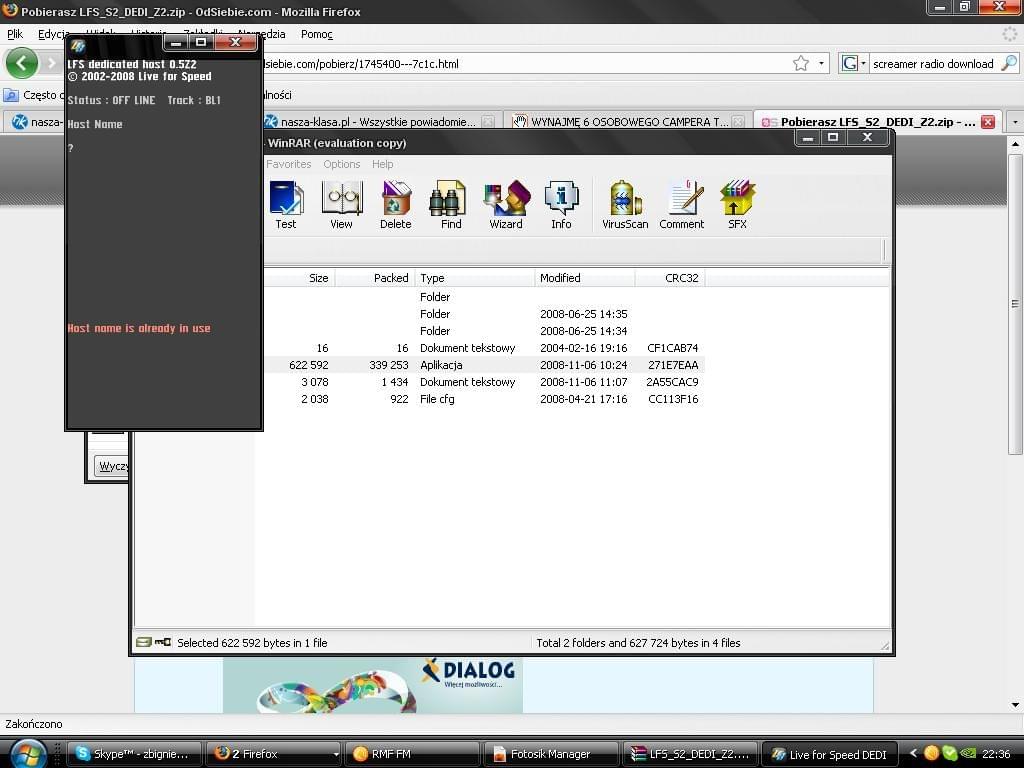Expand the URL history dropdown arrow
1024x768 pixels.
click(x=822, y=64)
